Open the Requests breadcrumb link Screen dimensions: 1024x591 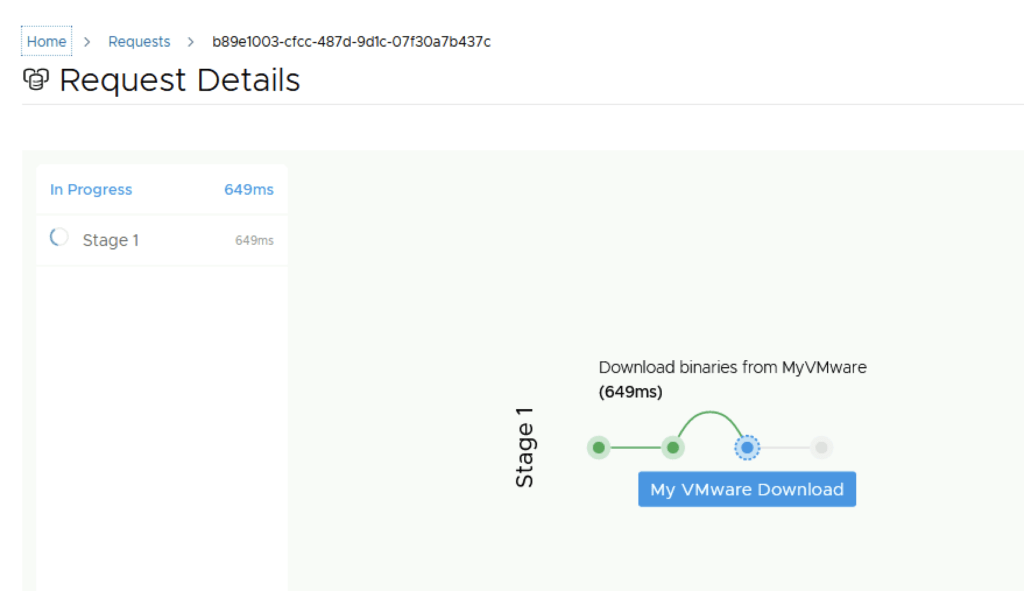[139, 42]
